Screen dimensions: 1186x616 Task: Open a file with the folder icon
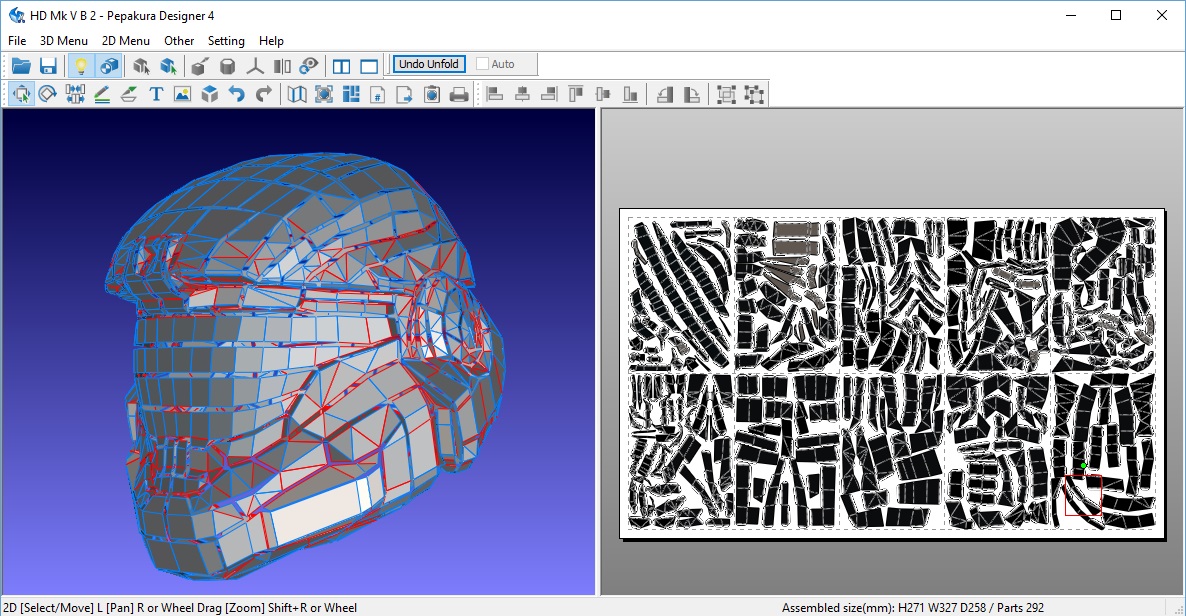click(x=21, y=66)
